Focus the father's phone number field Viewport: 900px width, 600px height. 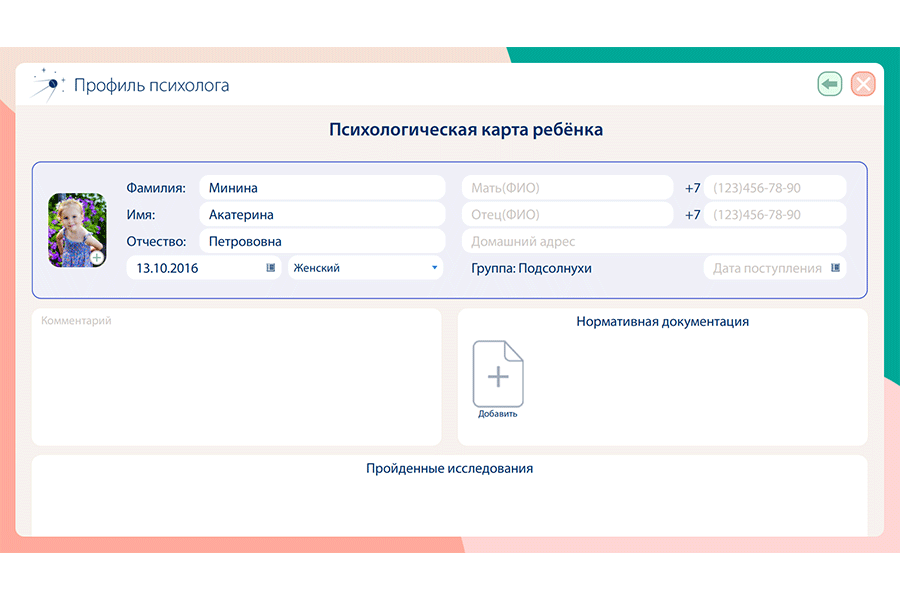pos(774,215)
